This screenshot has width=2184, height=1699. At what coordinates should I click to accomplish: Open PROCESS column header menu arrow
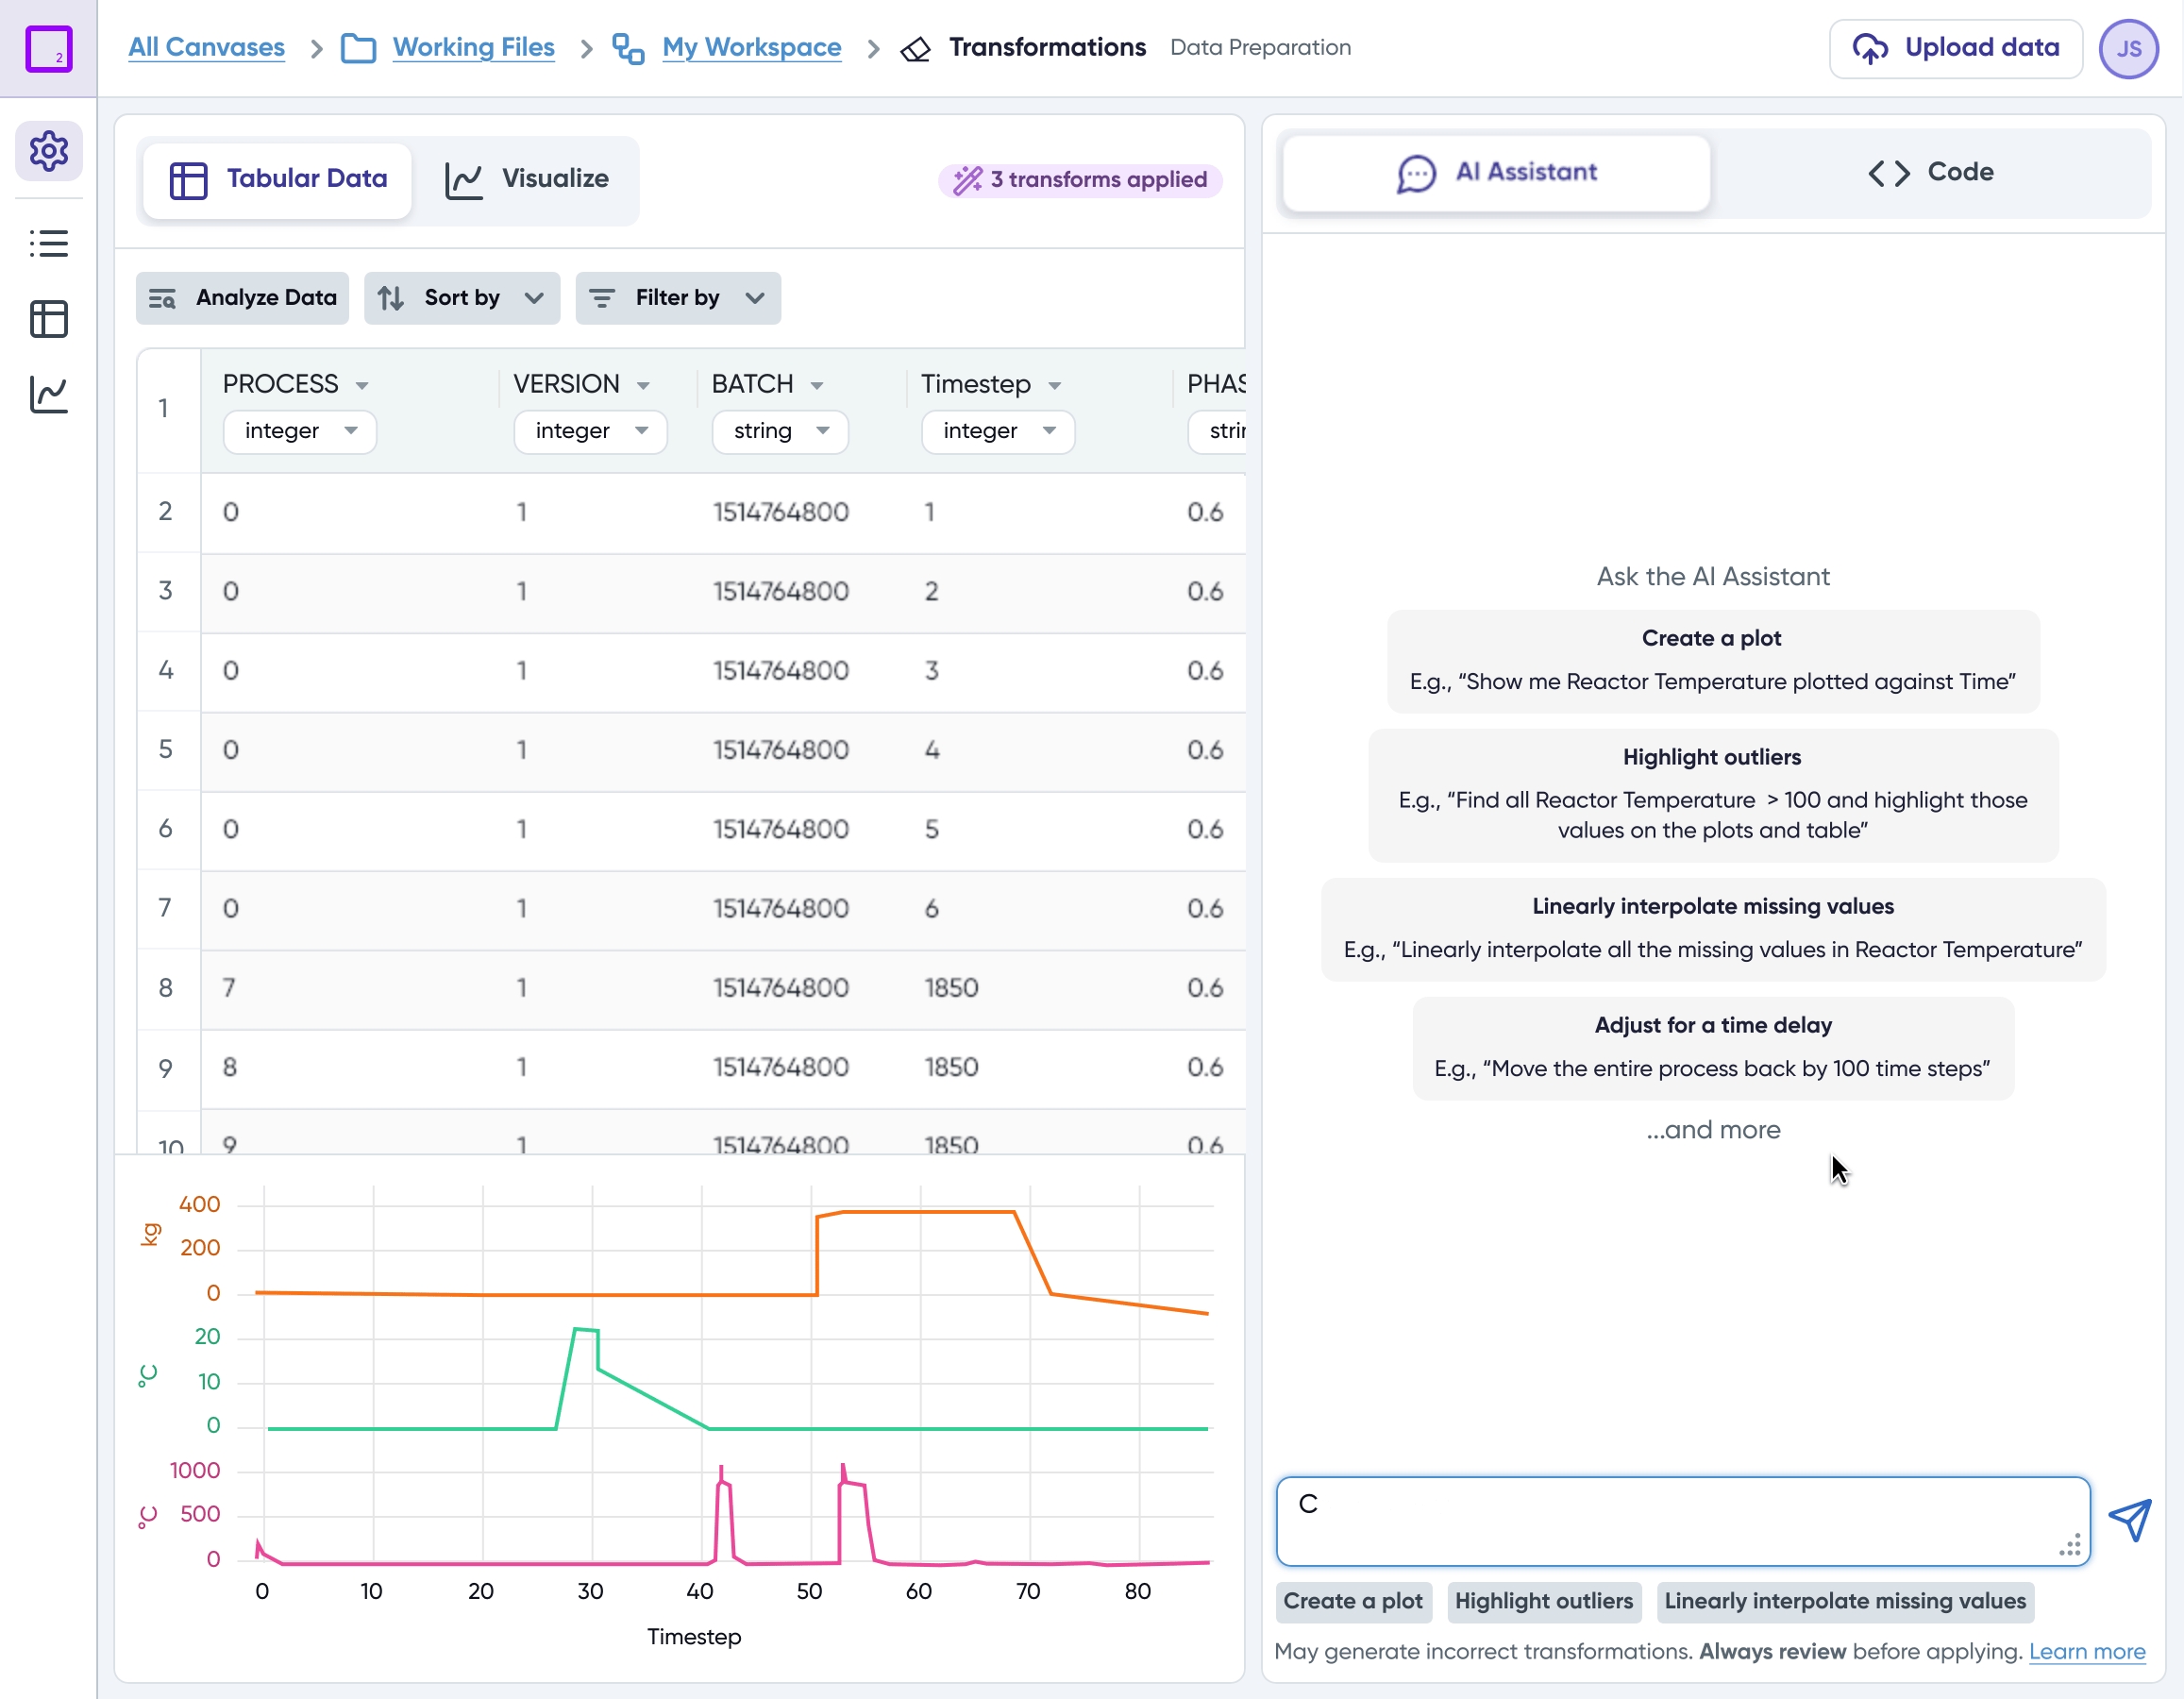pyautogui.click(x=362, y=385)
